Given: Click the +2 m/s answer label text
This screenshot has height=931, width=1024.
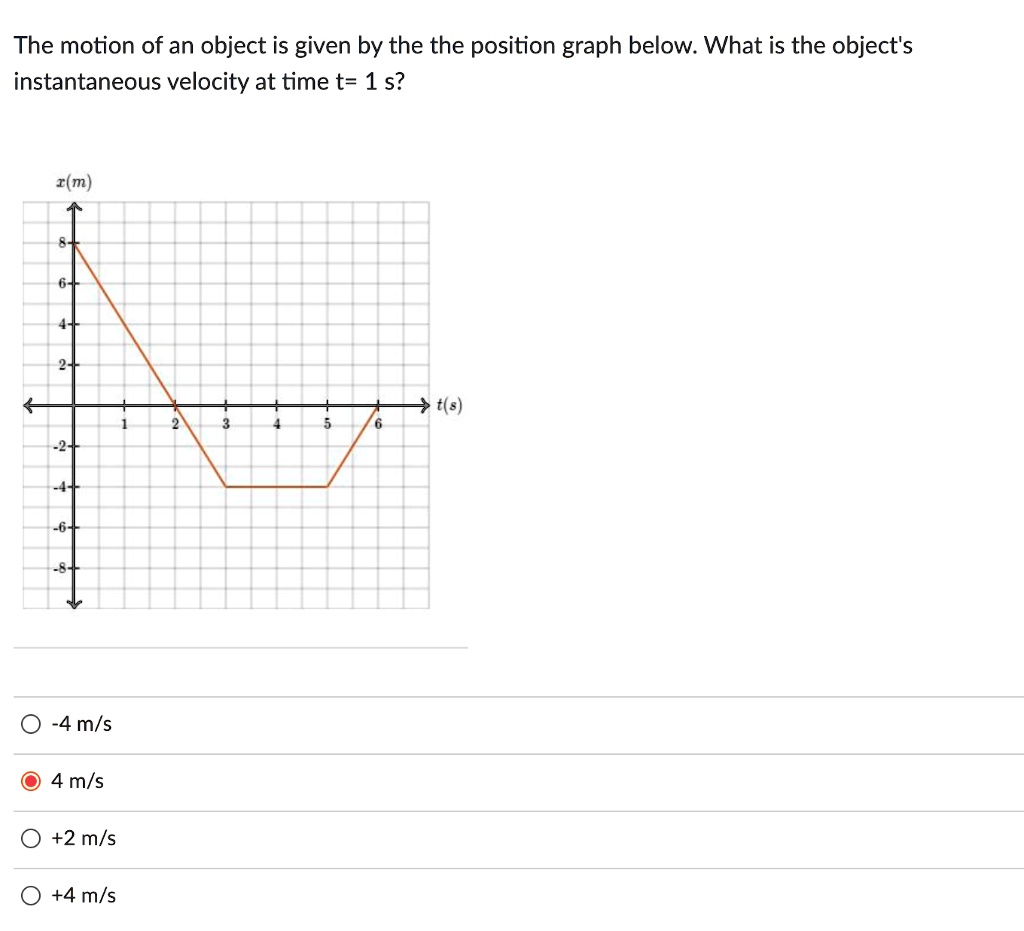Looking at the screenshot, I should click(84, 838).
